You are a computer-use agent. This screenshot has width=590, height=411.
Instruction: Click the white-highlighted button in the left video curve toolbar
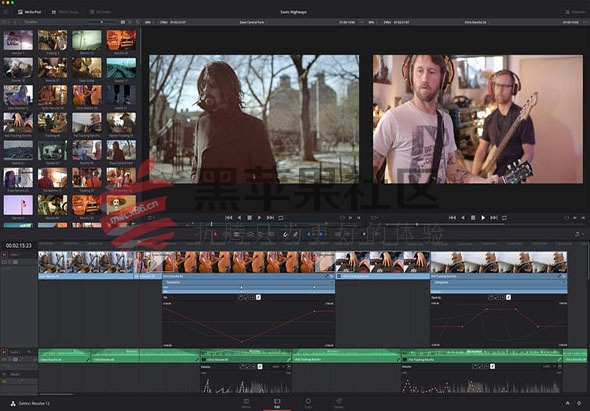tap(258, 297)
